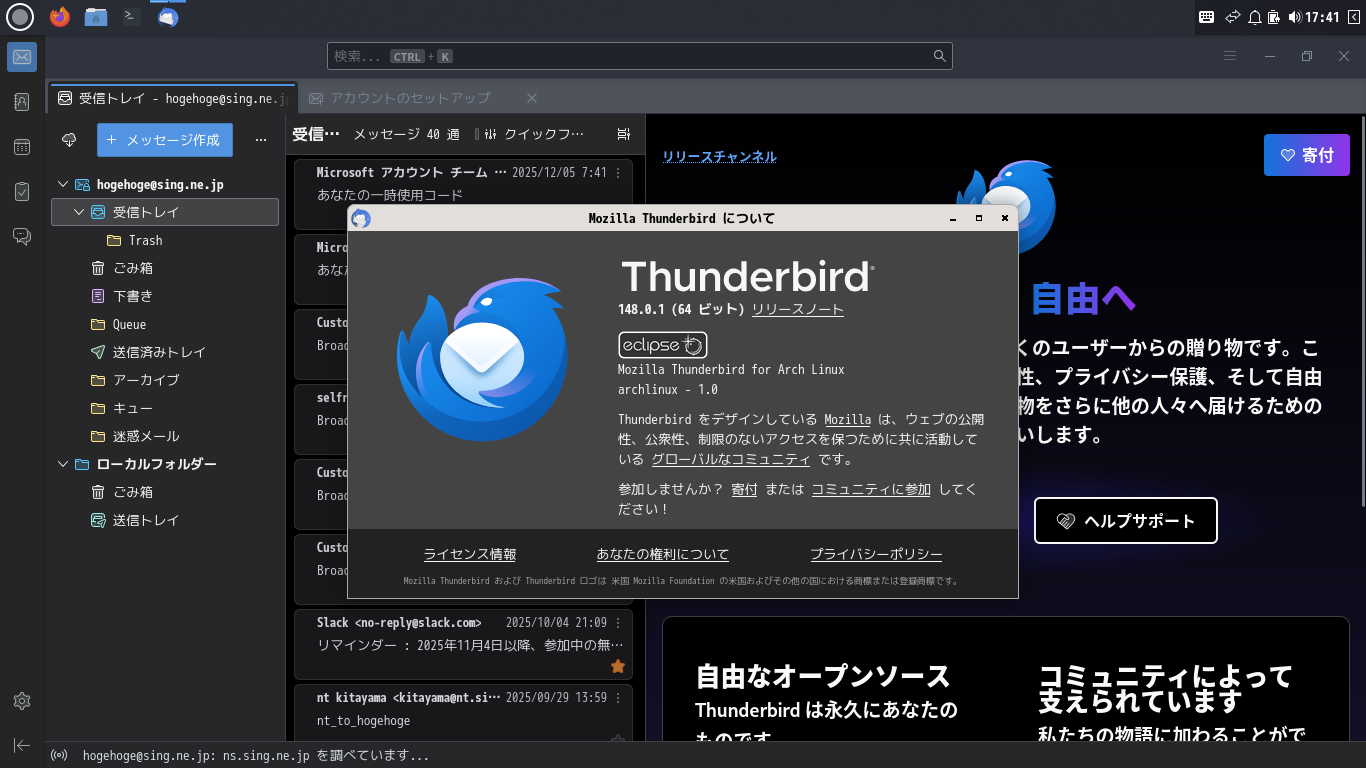Switch to the 受信トレイ tab
Screen dimensions: 1366x768
click(172, 98)
